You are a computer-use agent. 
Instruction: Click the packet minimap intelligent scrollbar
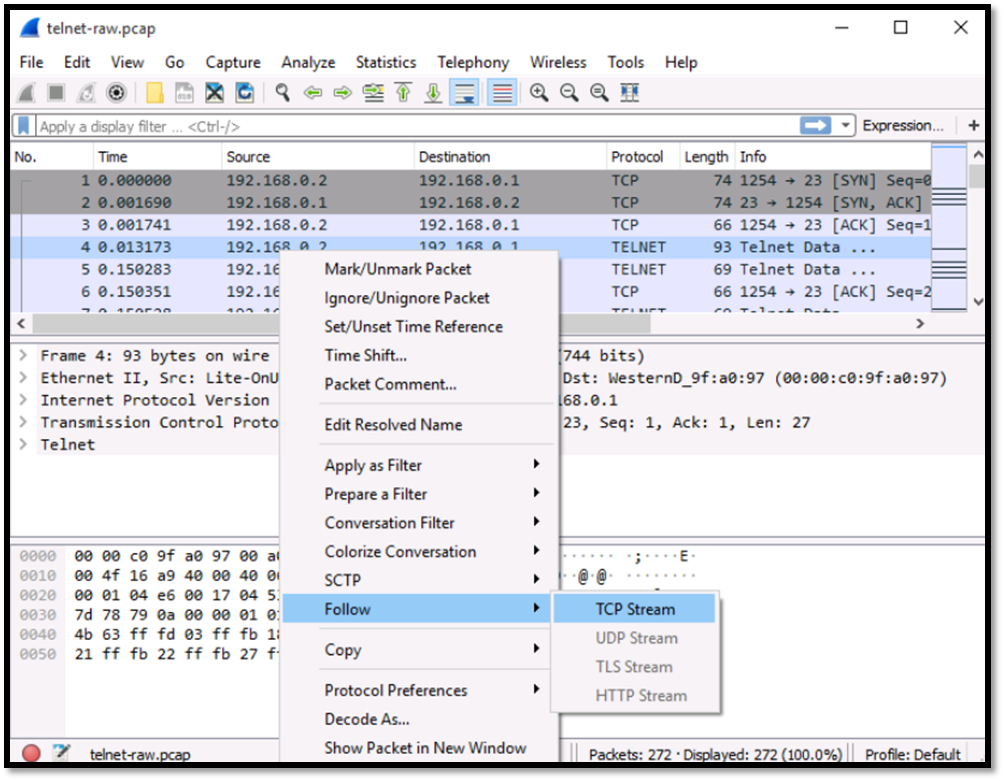pyautogui.click(x=949, y=229)
